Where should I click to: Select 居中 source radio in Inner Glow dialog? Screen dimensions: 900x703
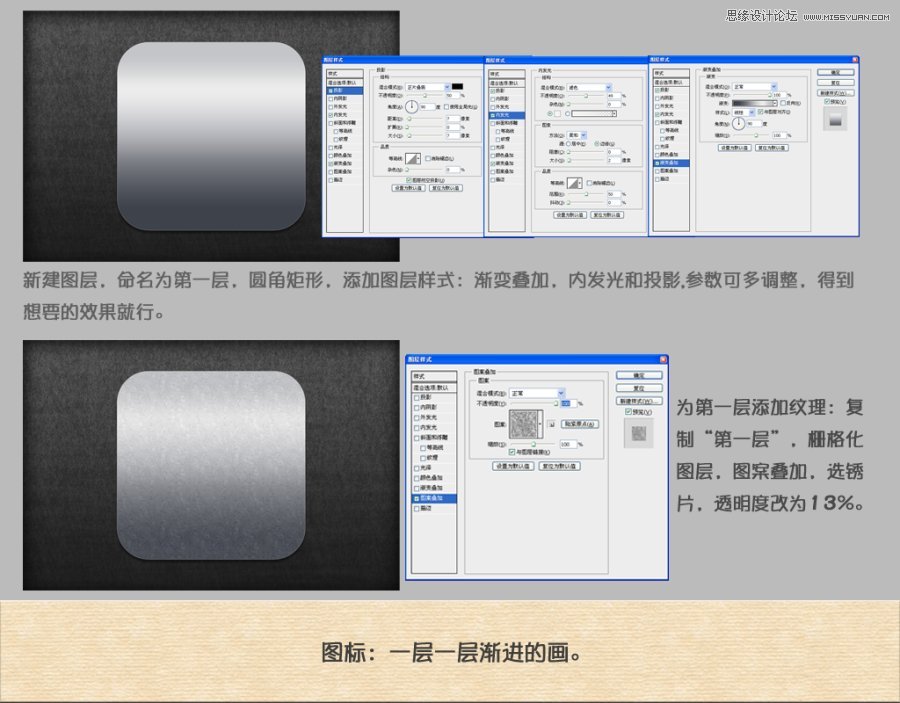568,143
